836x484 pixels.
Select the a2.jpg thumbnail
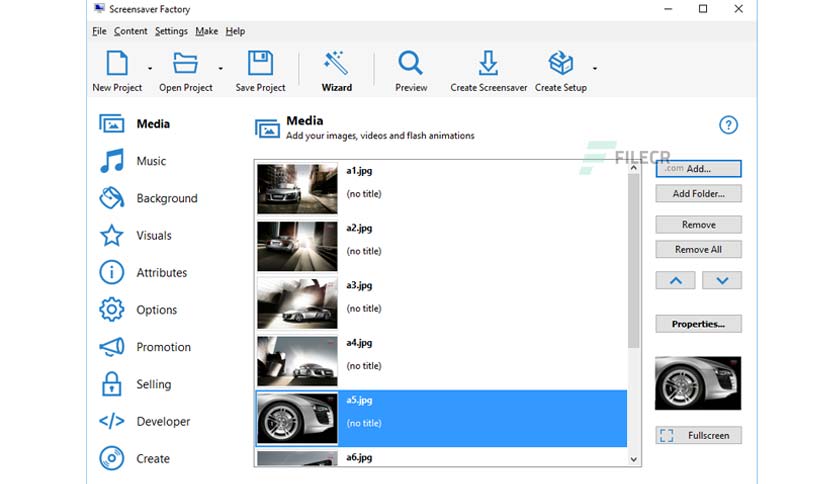pos(298,246)
